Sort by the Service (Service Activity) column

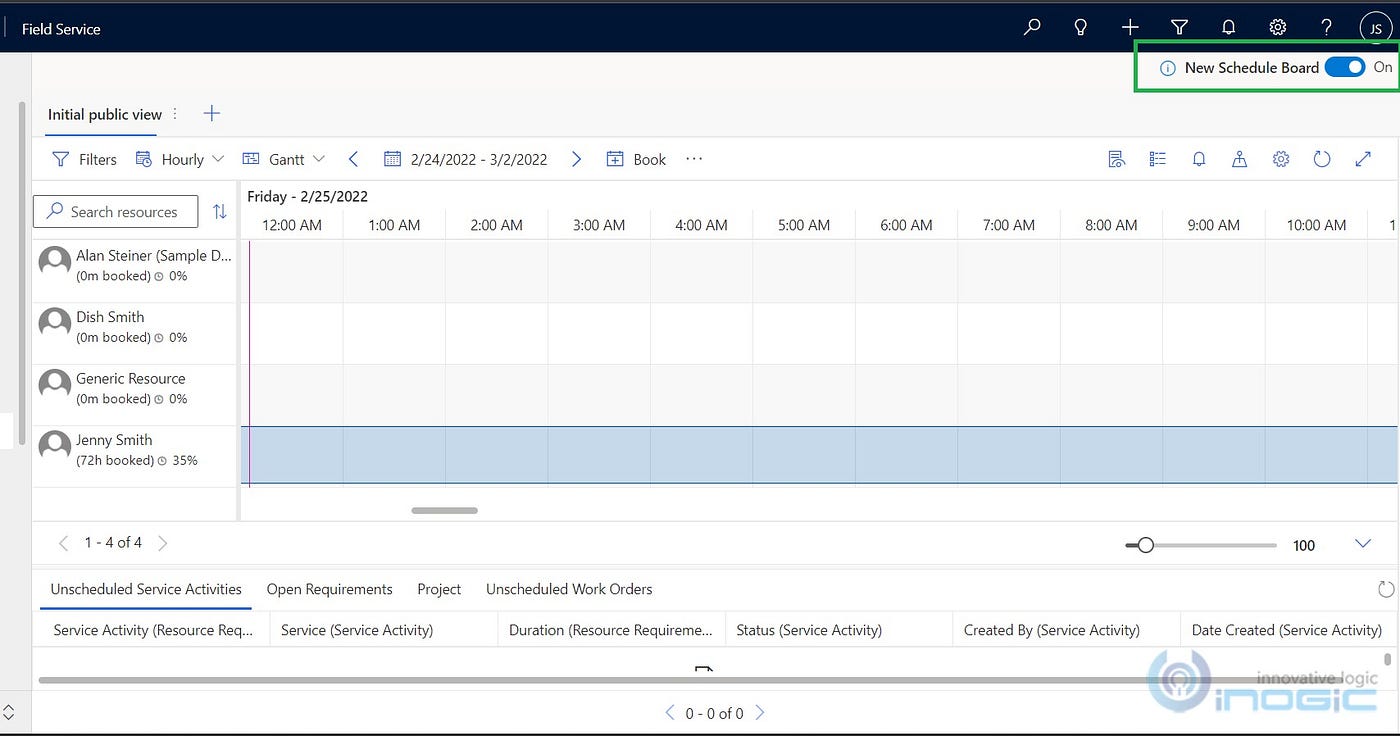383,630
